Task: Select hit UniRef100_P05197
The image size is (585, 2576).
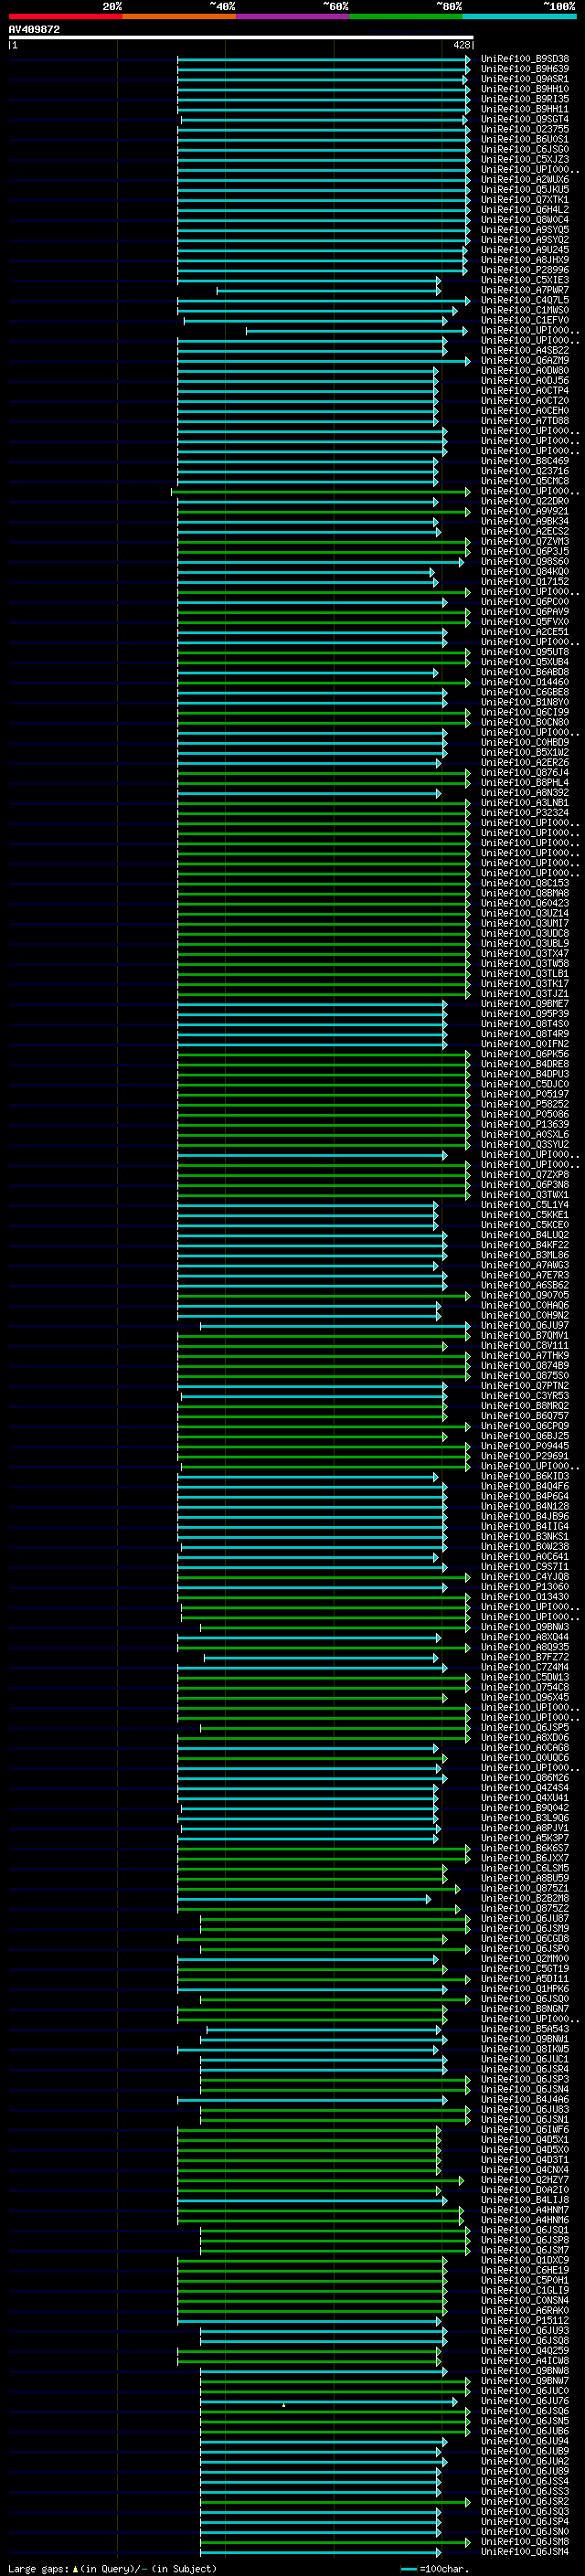Action: [x=525, y=1094]
